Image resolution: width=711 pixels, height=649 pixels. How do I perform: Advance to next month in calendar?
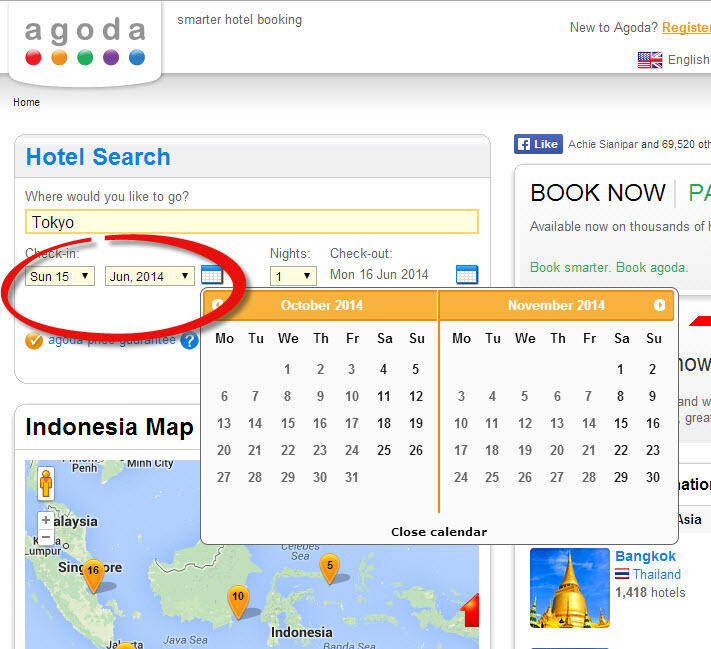point(659,305)
